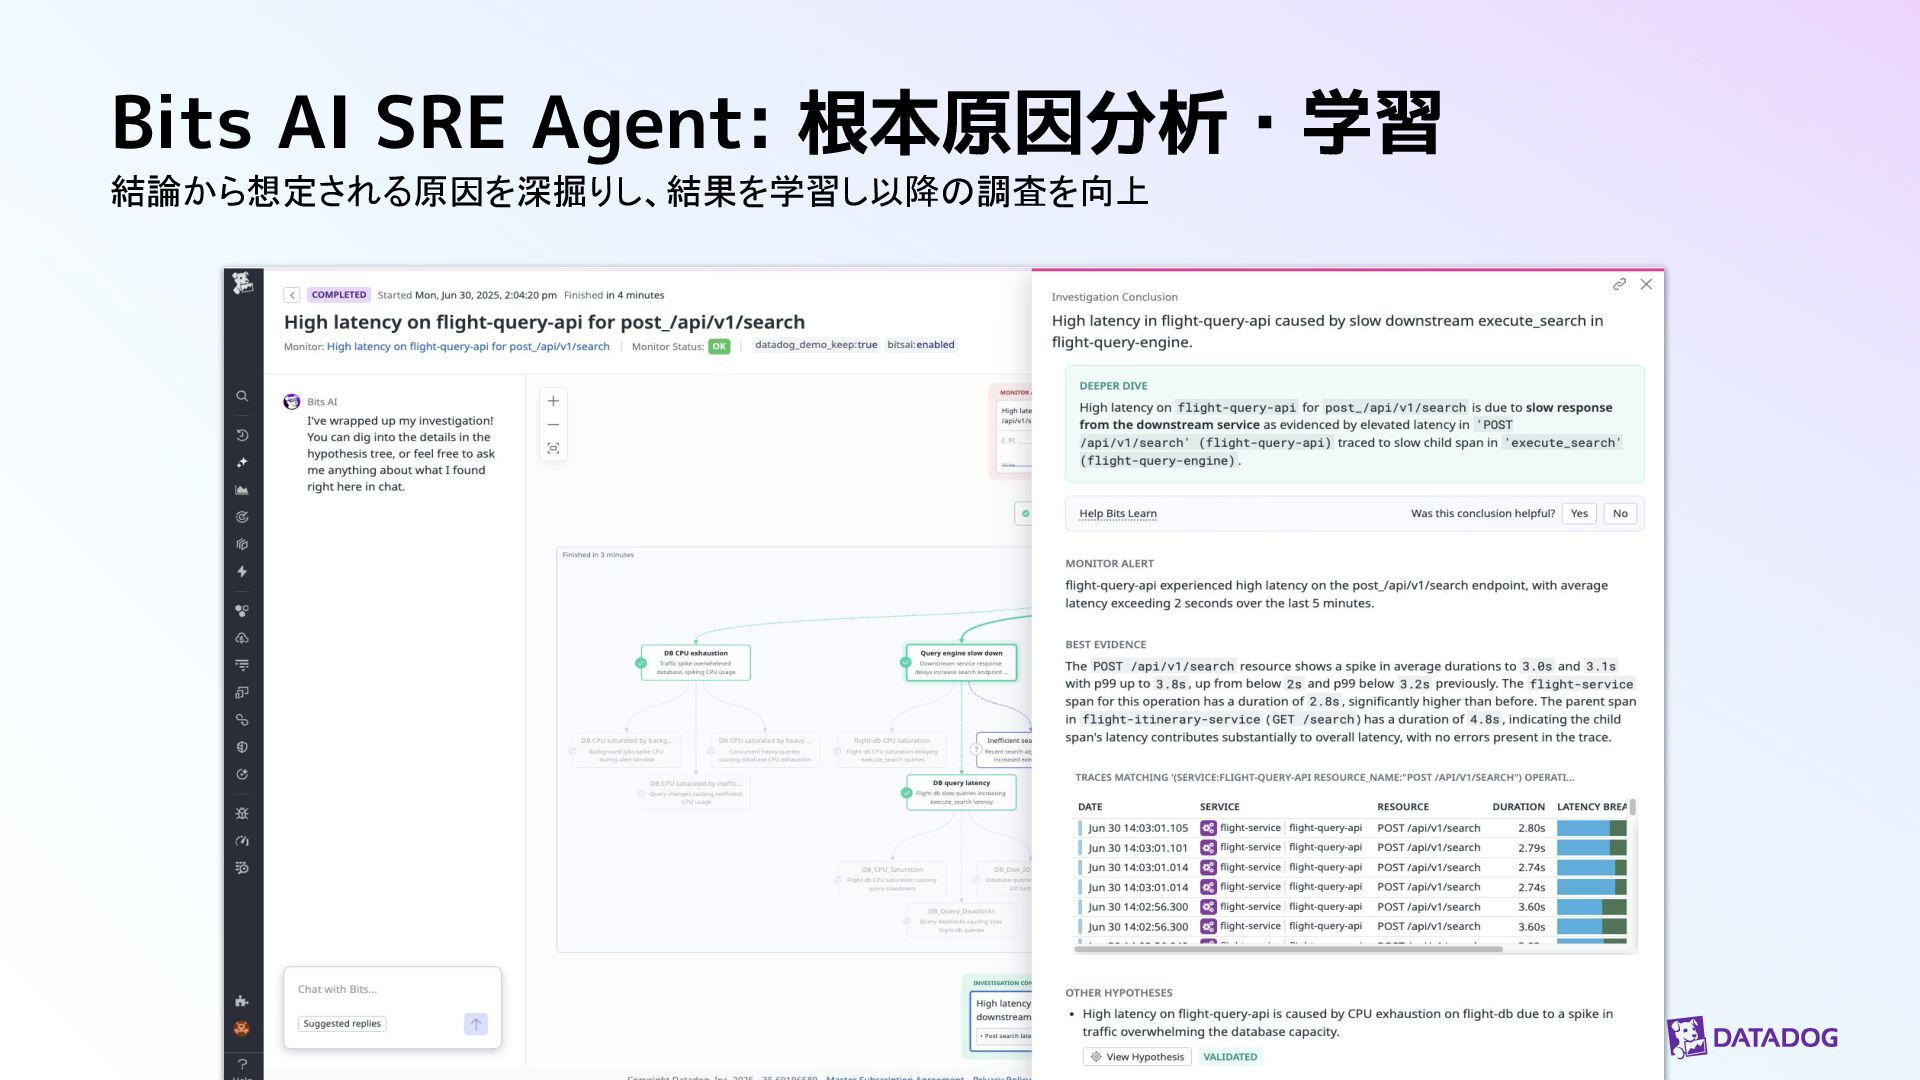
Task: Open gauge speedometer icon in sidebar
Action: [x=242, y=841]
